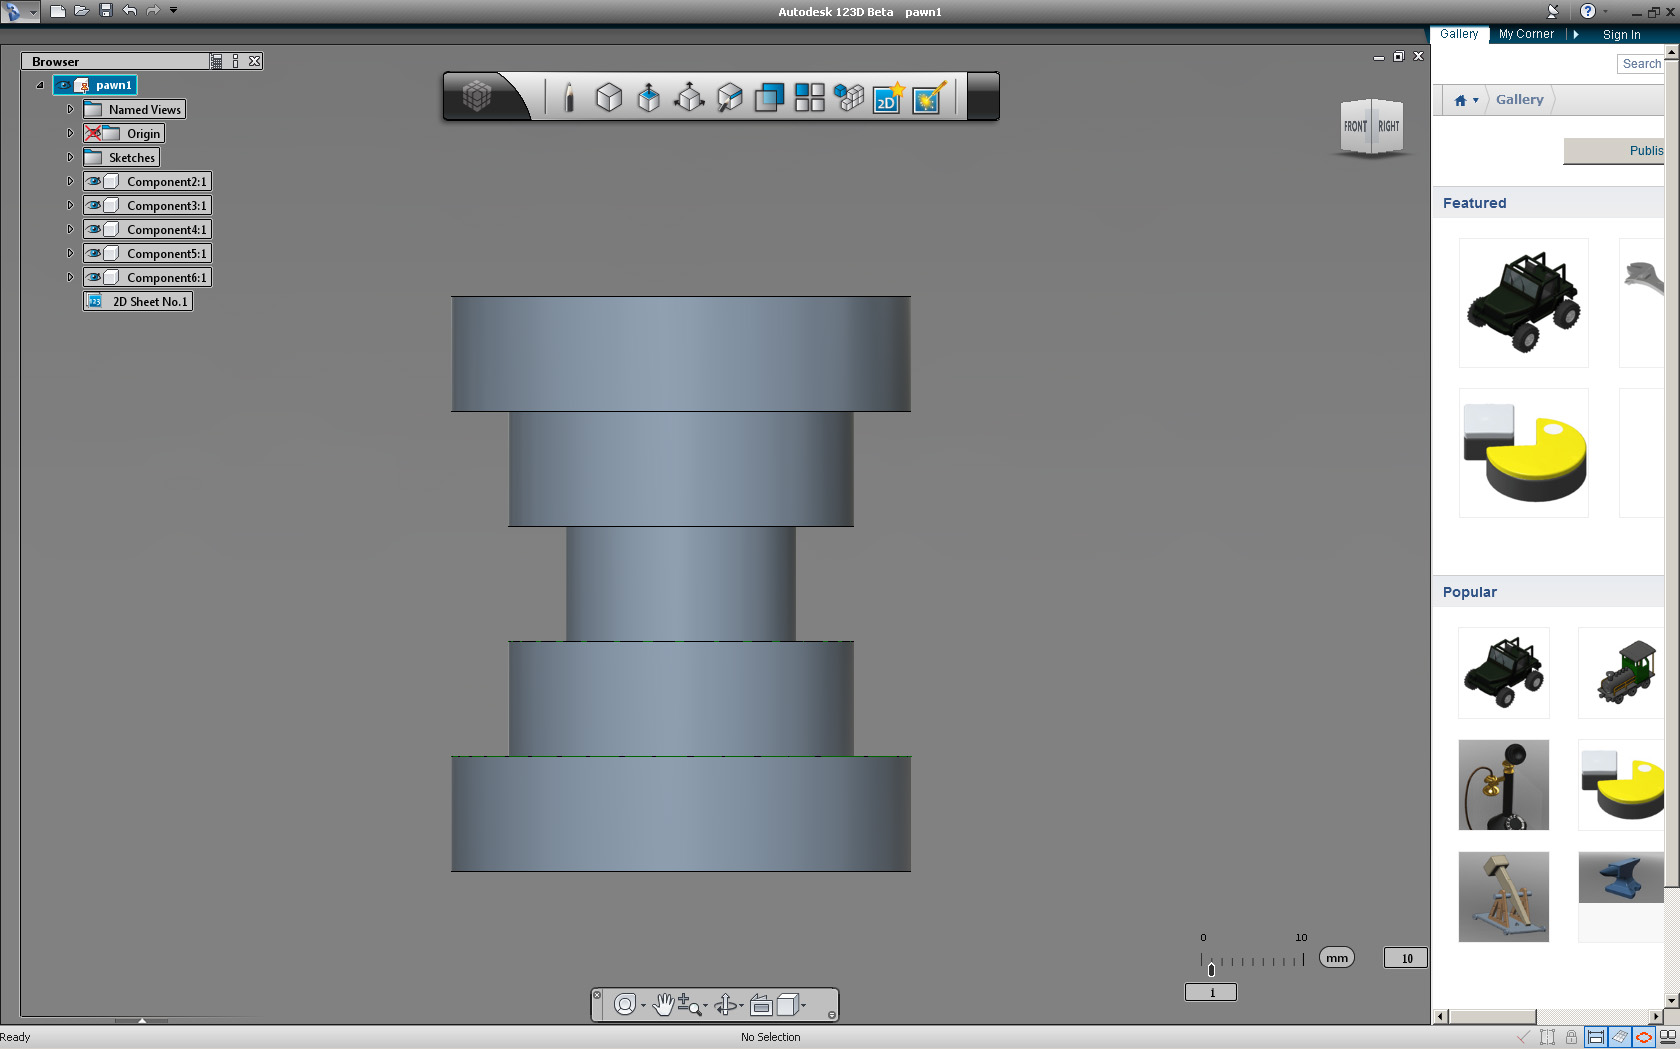
Task: Open the application menu cube button
Action: (x=477, y=96)
